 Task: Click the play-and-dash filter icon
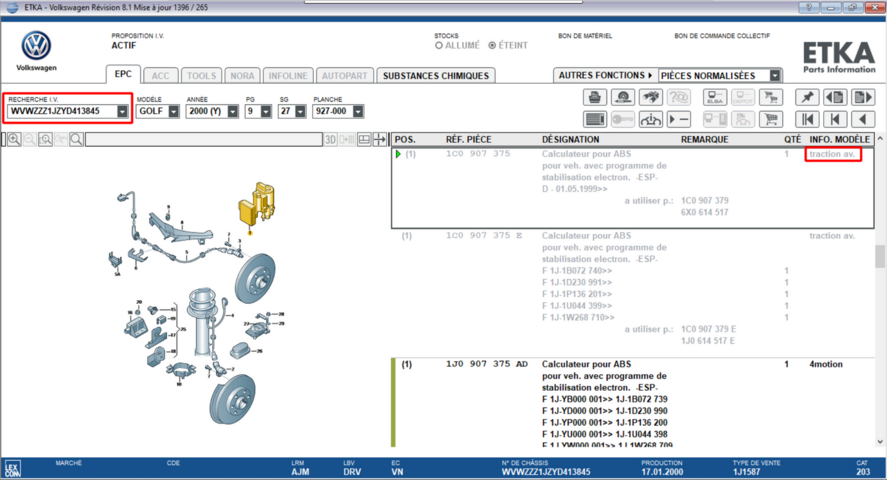tap(678, 119)
